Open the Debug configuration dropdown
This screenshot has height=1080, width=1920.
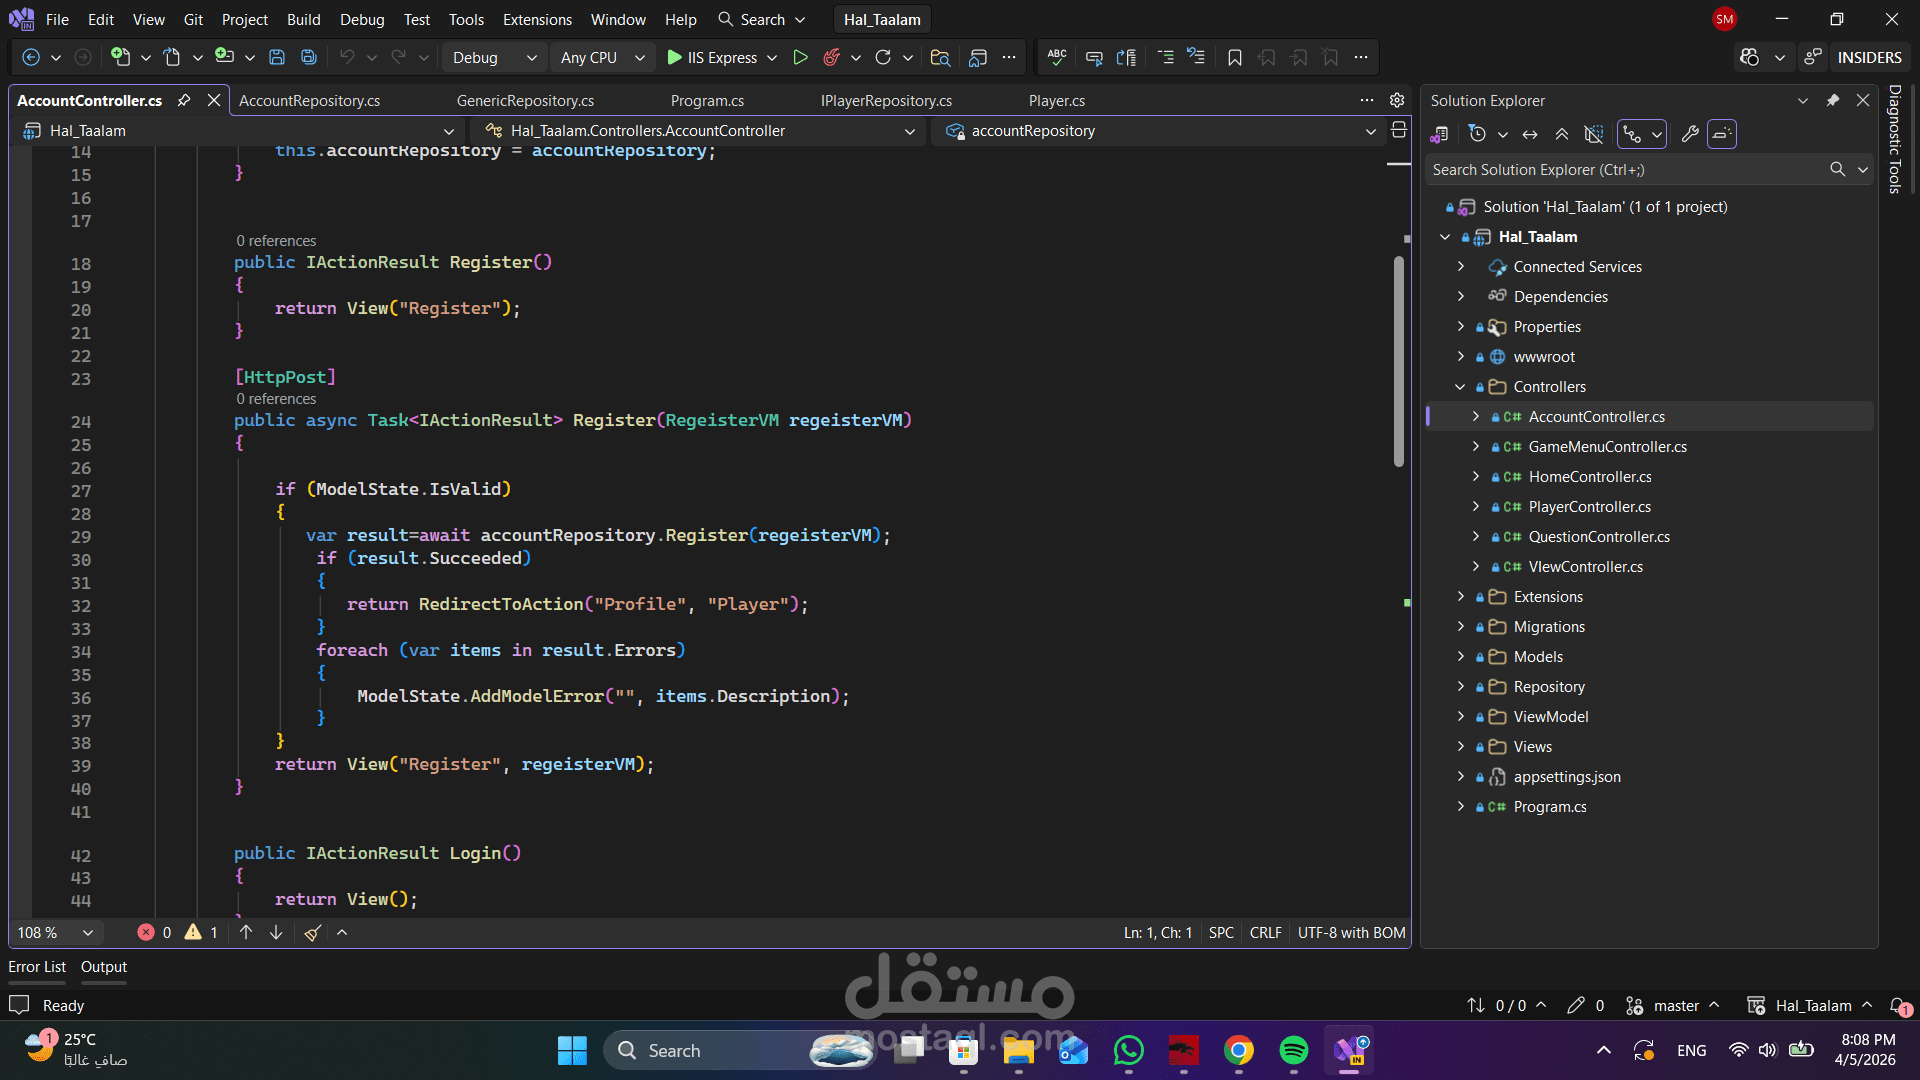[x=494, y=58]
